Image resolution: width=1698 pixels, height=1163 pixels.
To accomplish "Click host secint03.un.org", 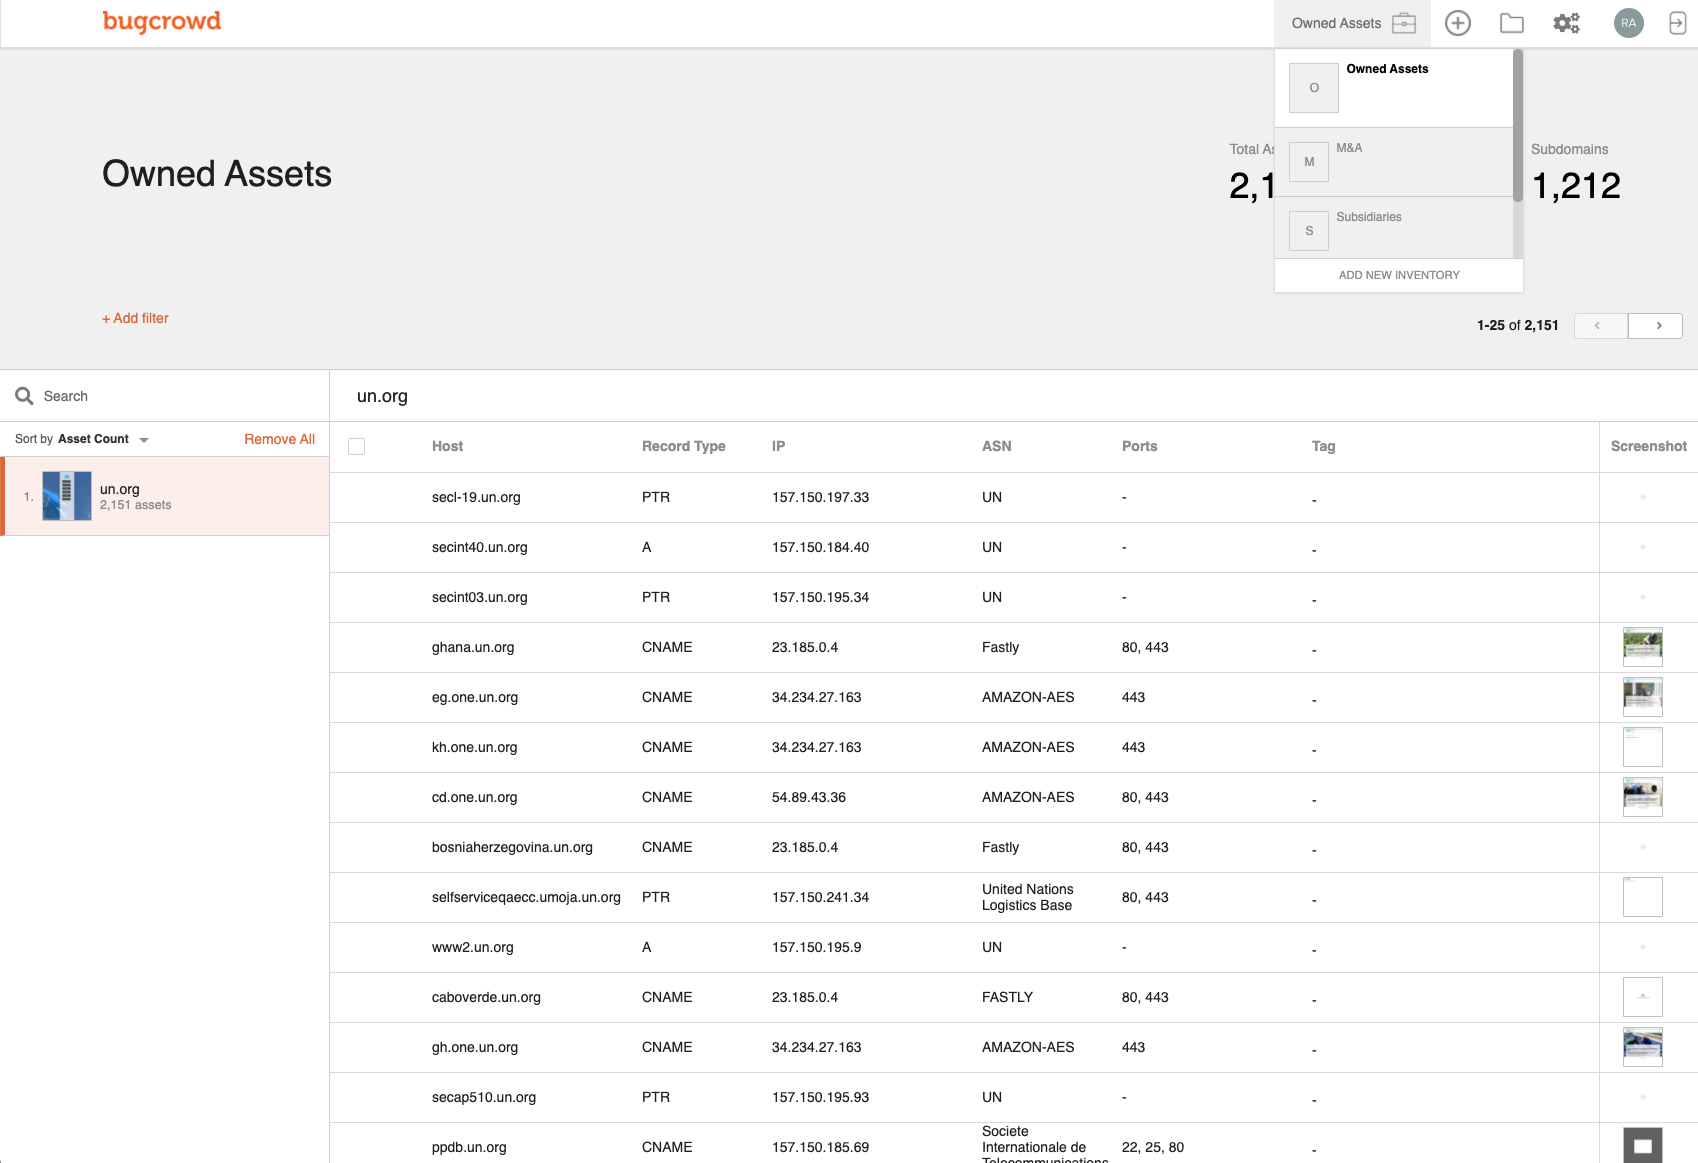I will (x=479, y=597).
